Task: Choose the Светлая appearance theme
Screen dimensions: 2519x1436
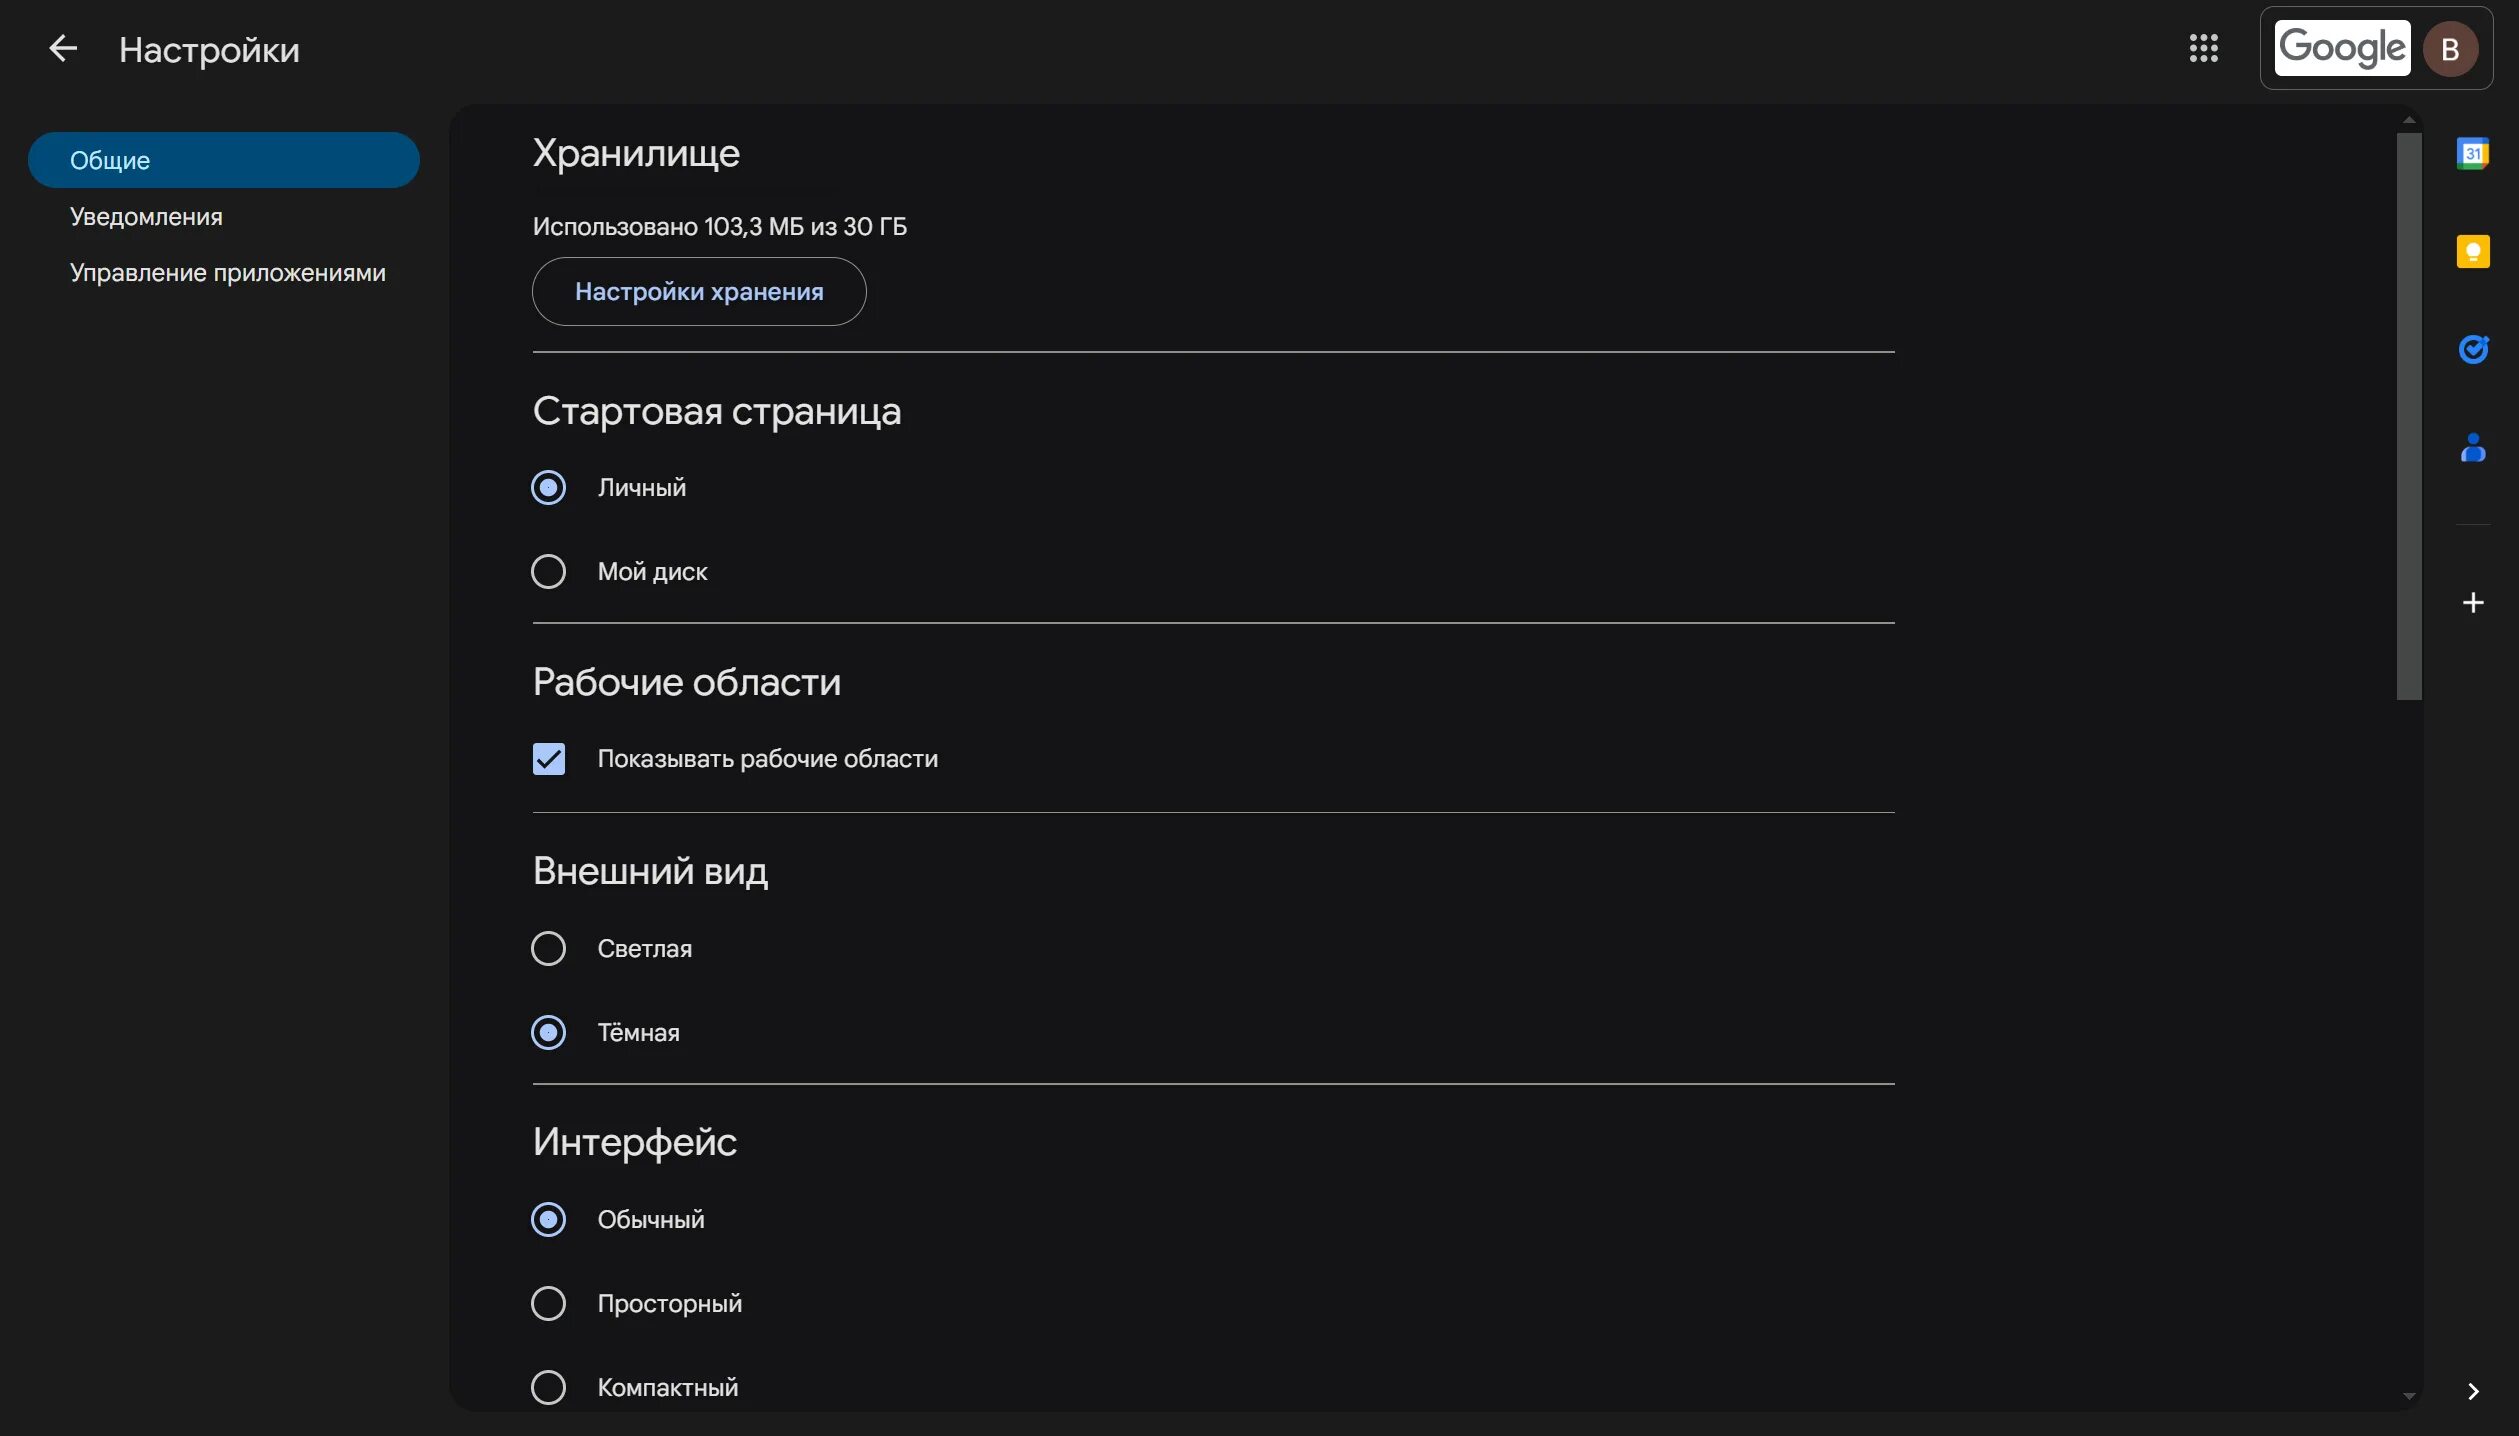Action: (548, 949)
